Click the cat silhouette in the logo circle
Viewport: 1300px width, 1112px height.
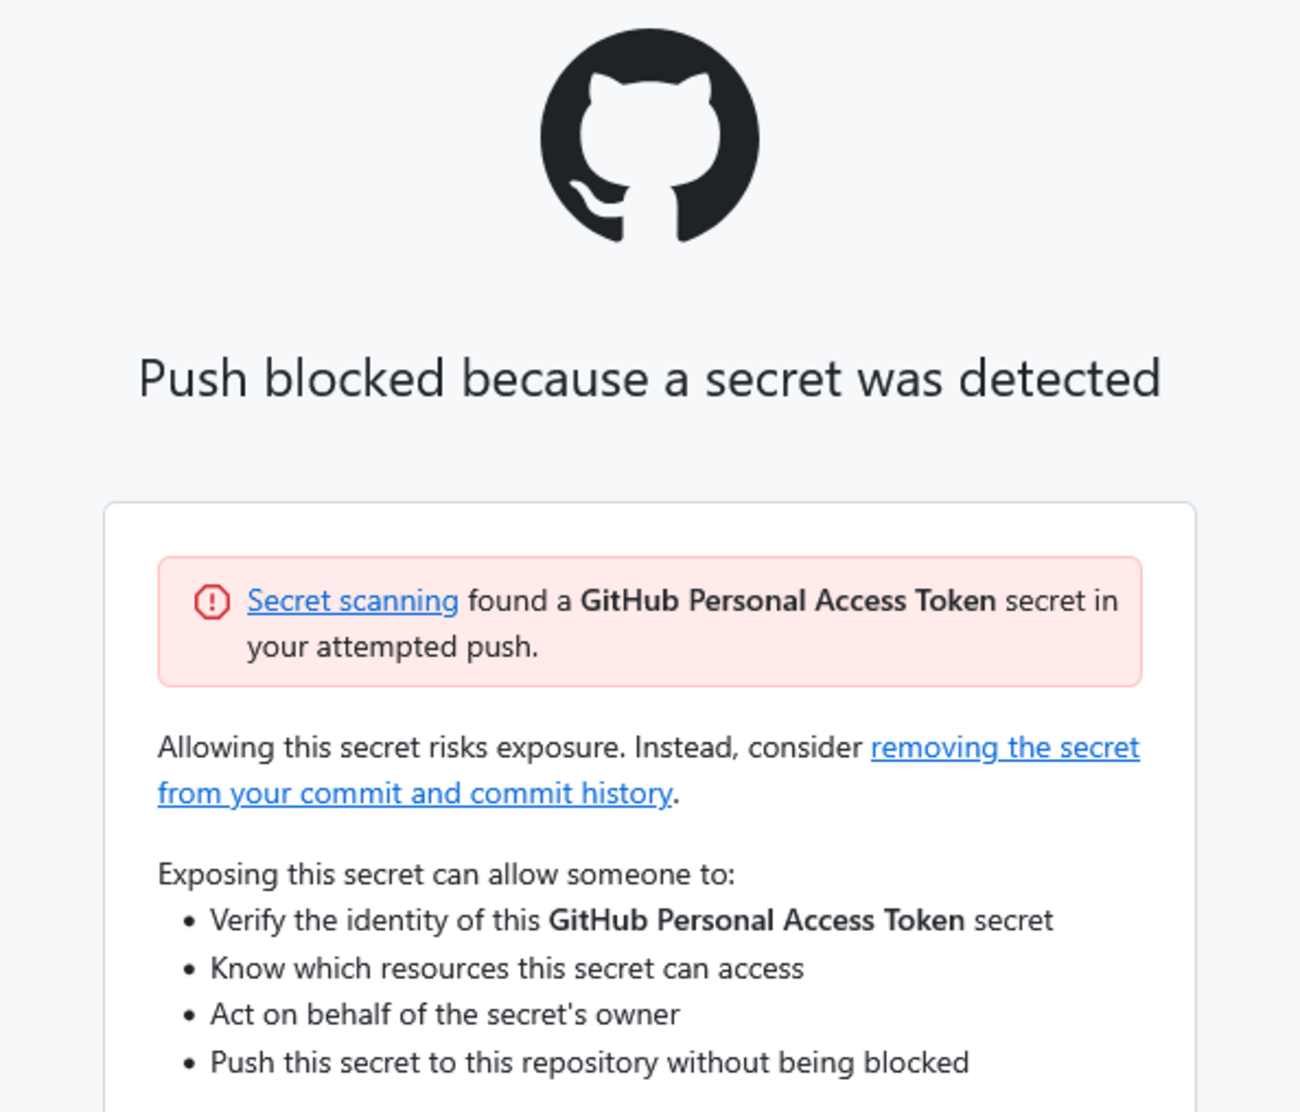click(649, 130)
